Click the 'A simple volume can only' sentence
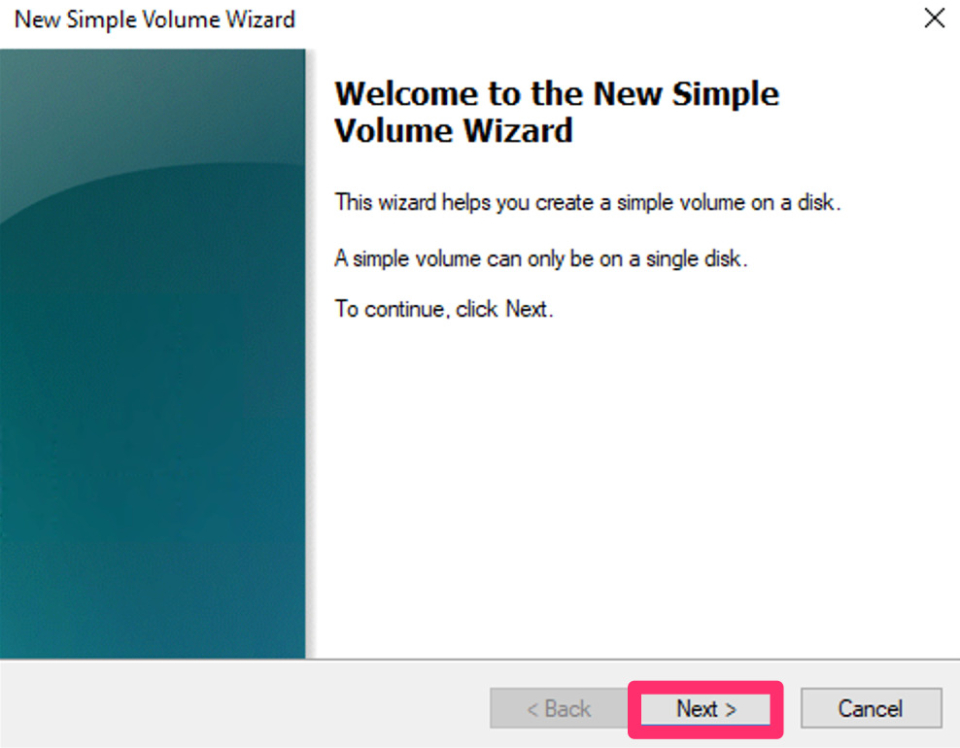 tap(541, 258)
